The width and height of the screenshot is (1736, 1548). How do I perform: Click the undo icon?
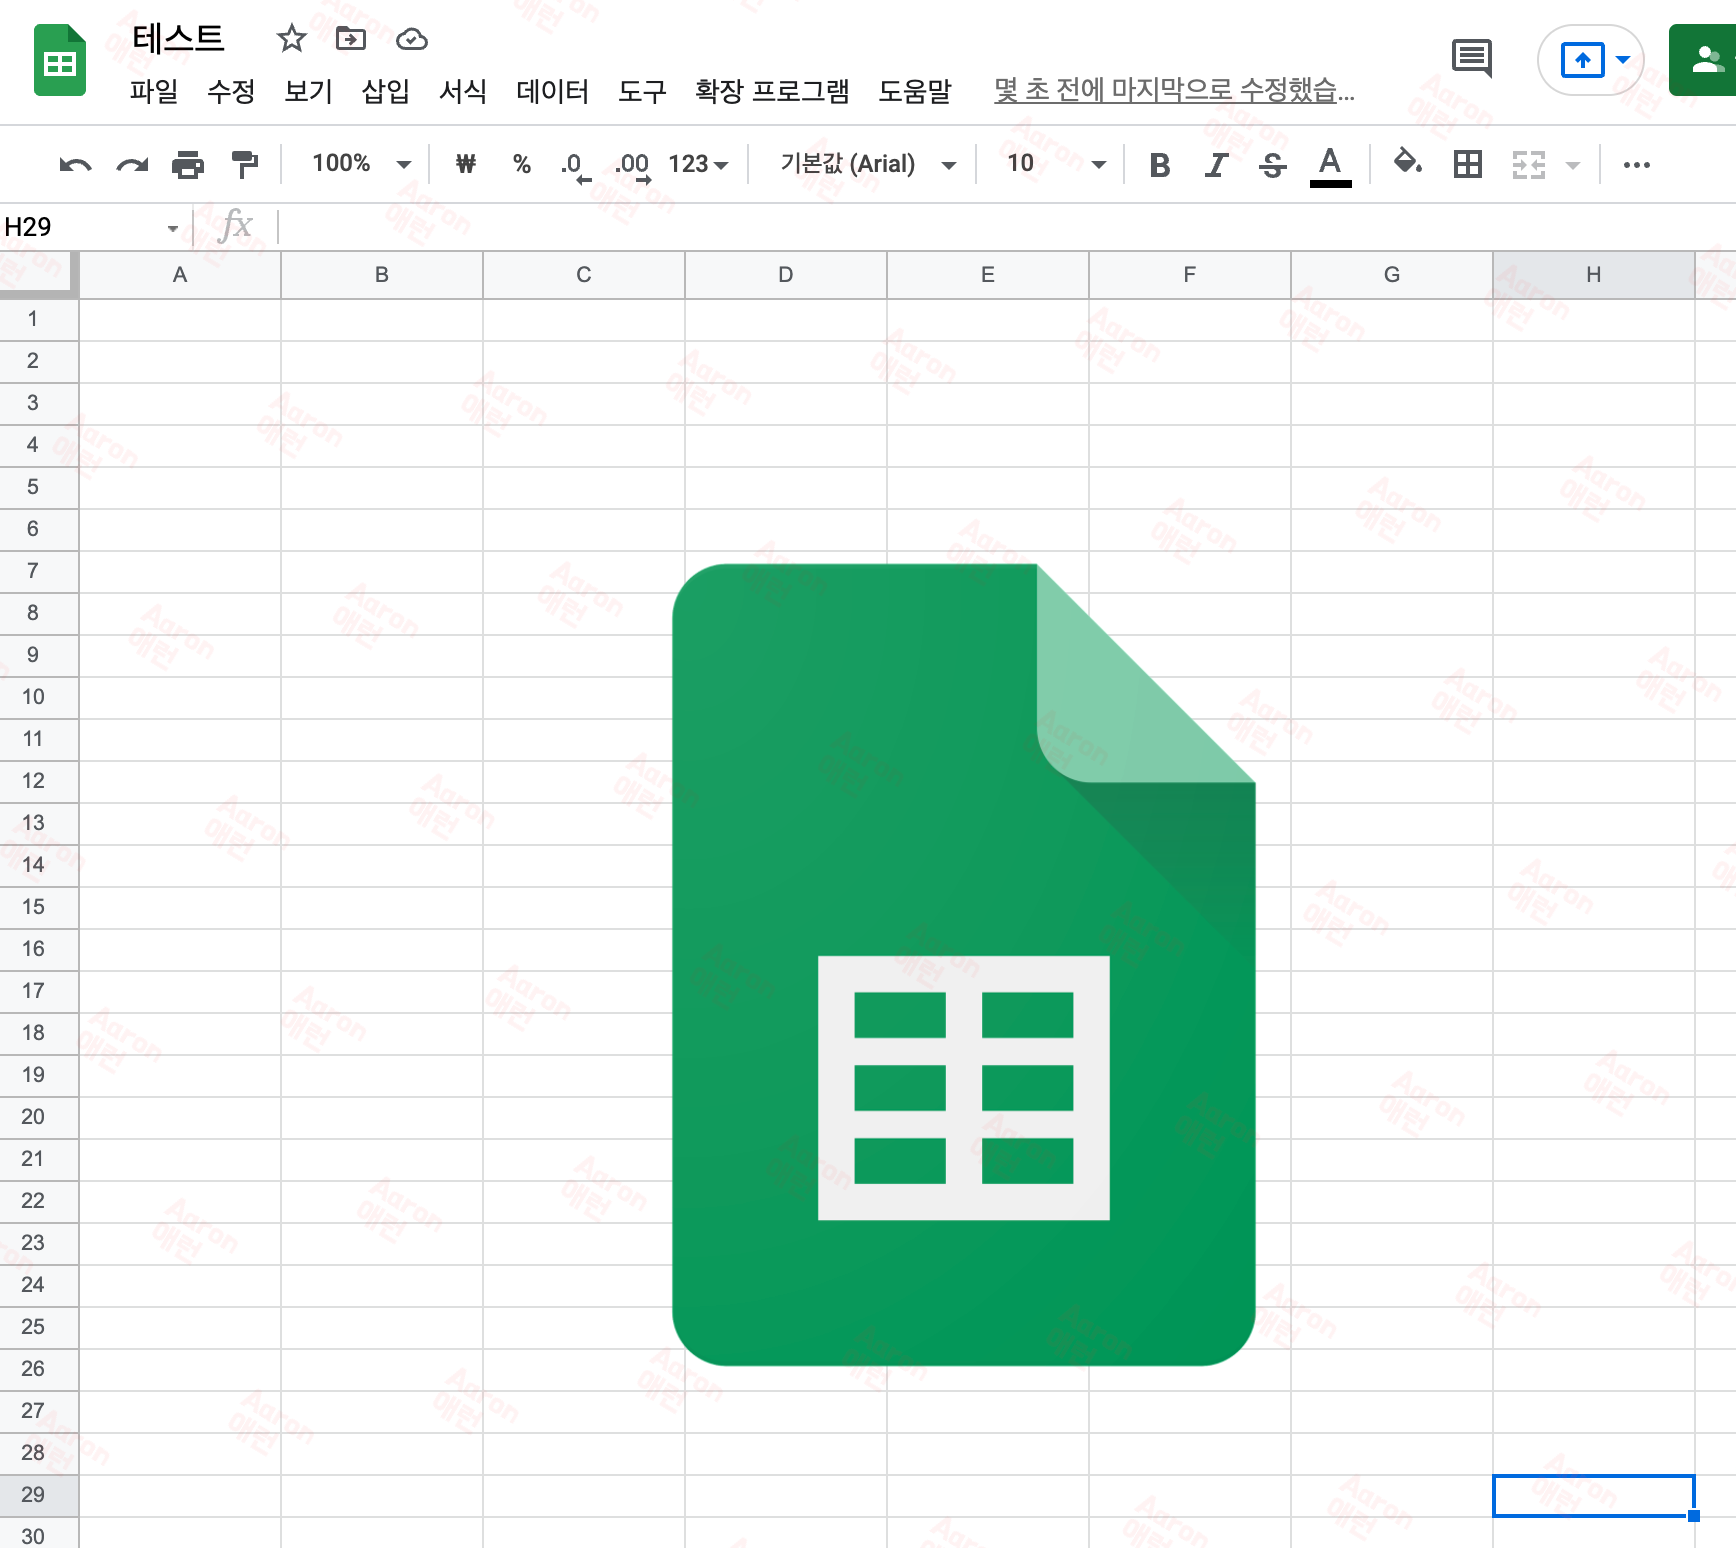coord(75,164)
